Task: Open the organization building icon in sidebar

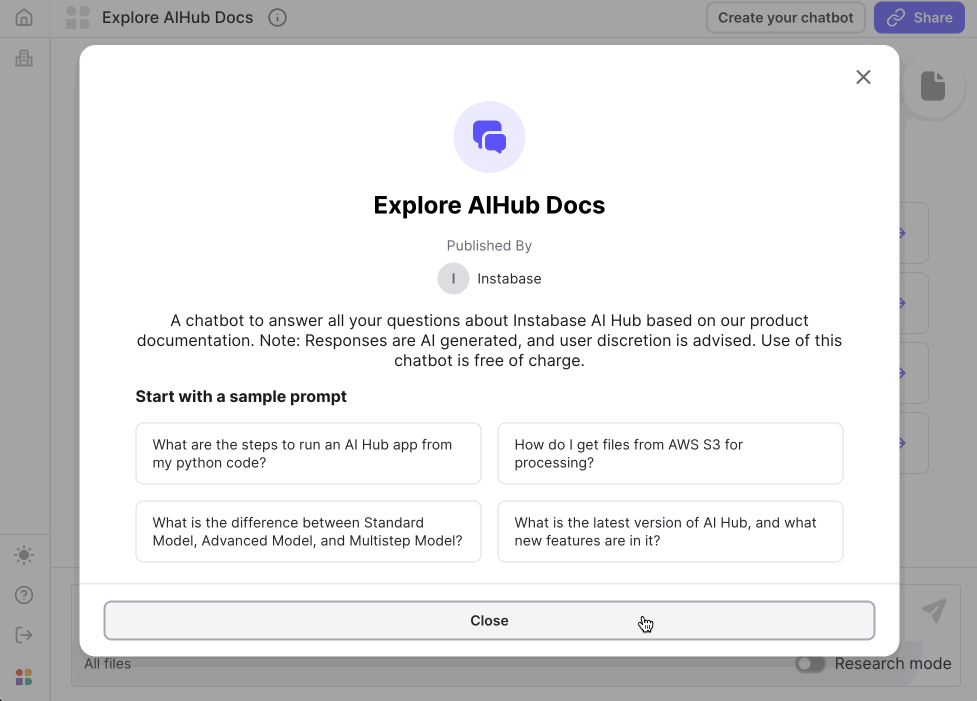Action: [x=24, y=58]
